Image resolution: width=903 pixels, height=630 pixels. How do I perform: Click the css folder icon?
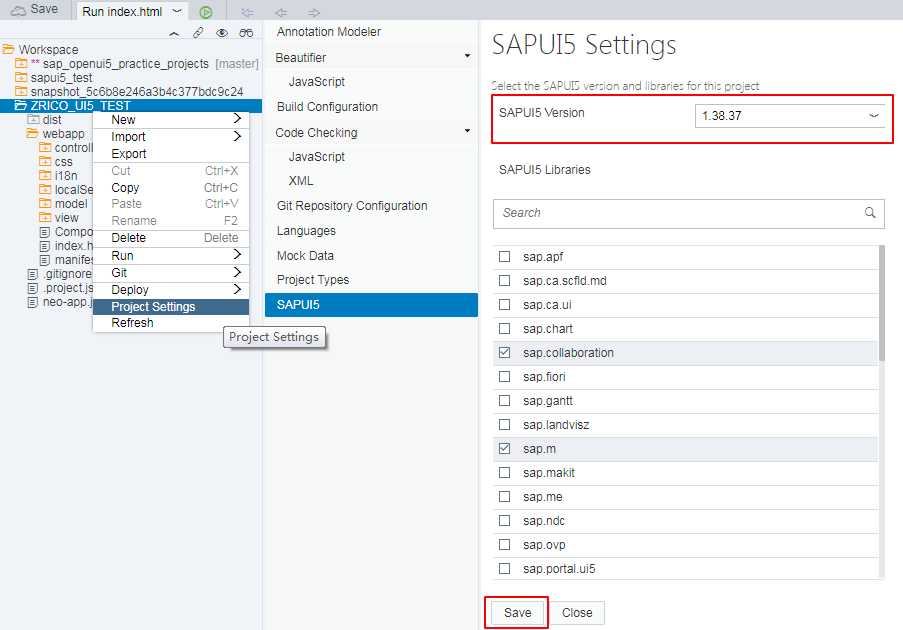[x=45, y=162]
